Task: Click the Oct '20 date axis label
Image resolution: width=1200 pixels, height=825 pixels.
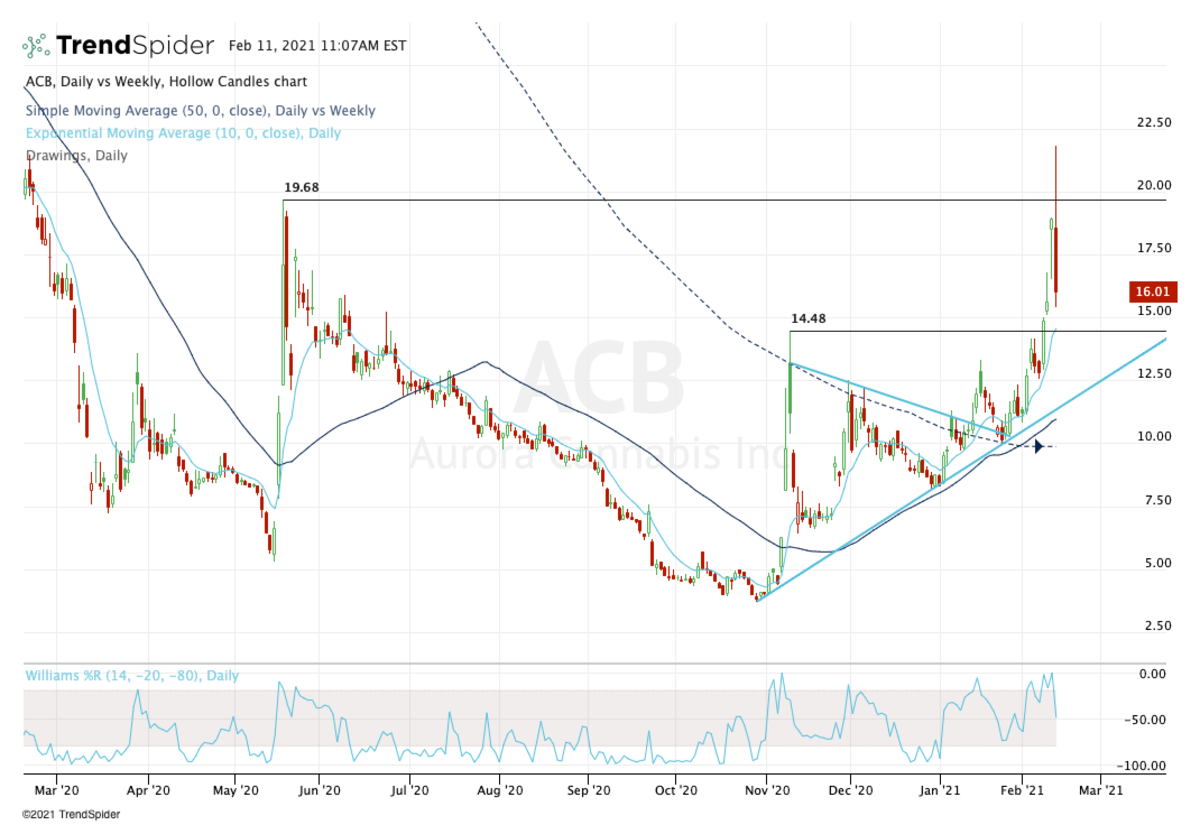Action: (x=676, y=789)
